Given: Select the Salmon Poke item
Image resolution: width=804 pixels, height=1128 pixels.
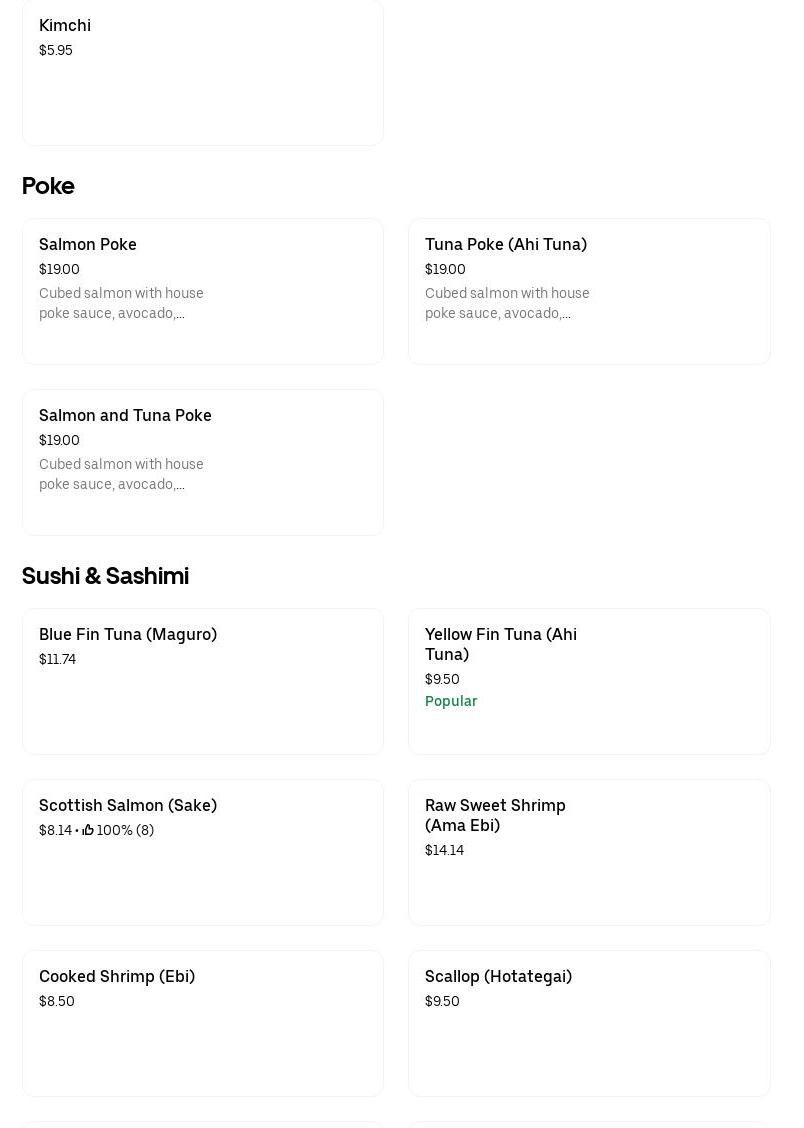Looking at the screenshot, I should coord(202,291).
